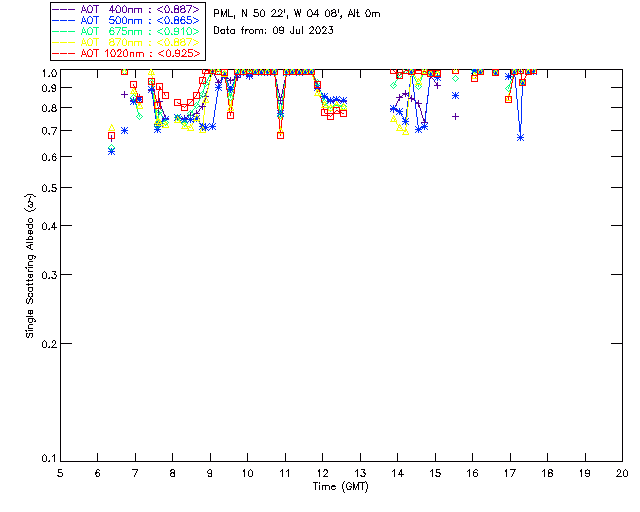Click the x-axis tick label 12

point(322,473)
